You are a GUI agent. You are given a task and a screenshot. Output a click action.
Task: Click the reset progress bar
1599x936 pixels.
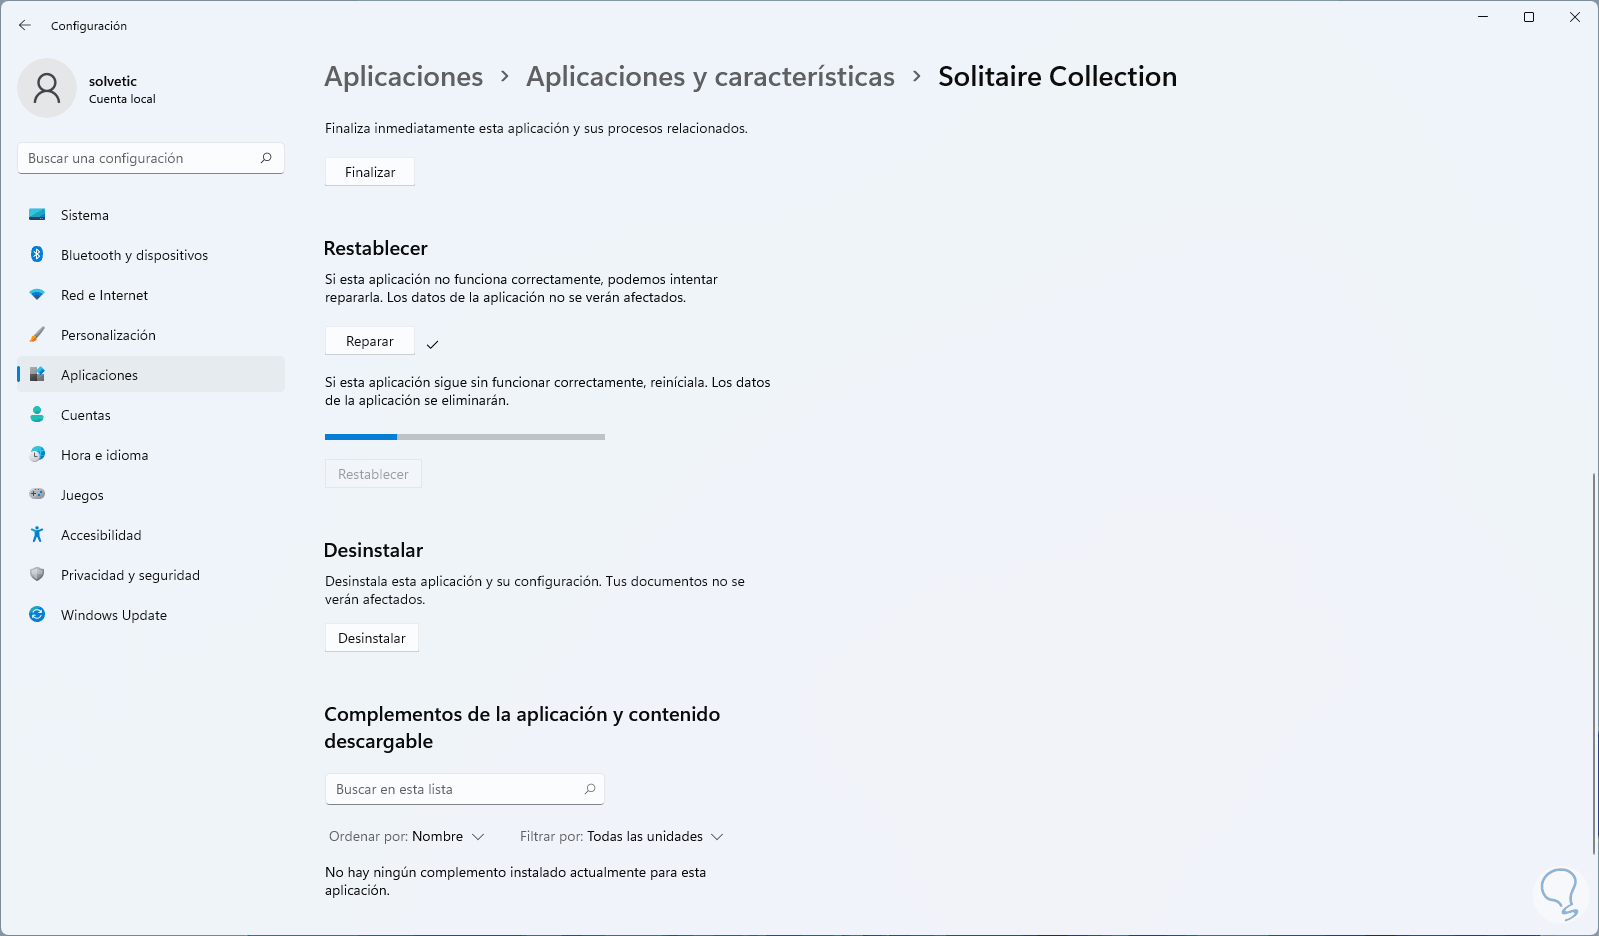465,437
